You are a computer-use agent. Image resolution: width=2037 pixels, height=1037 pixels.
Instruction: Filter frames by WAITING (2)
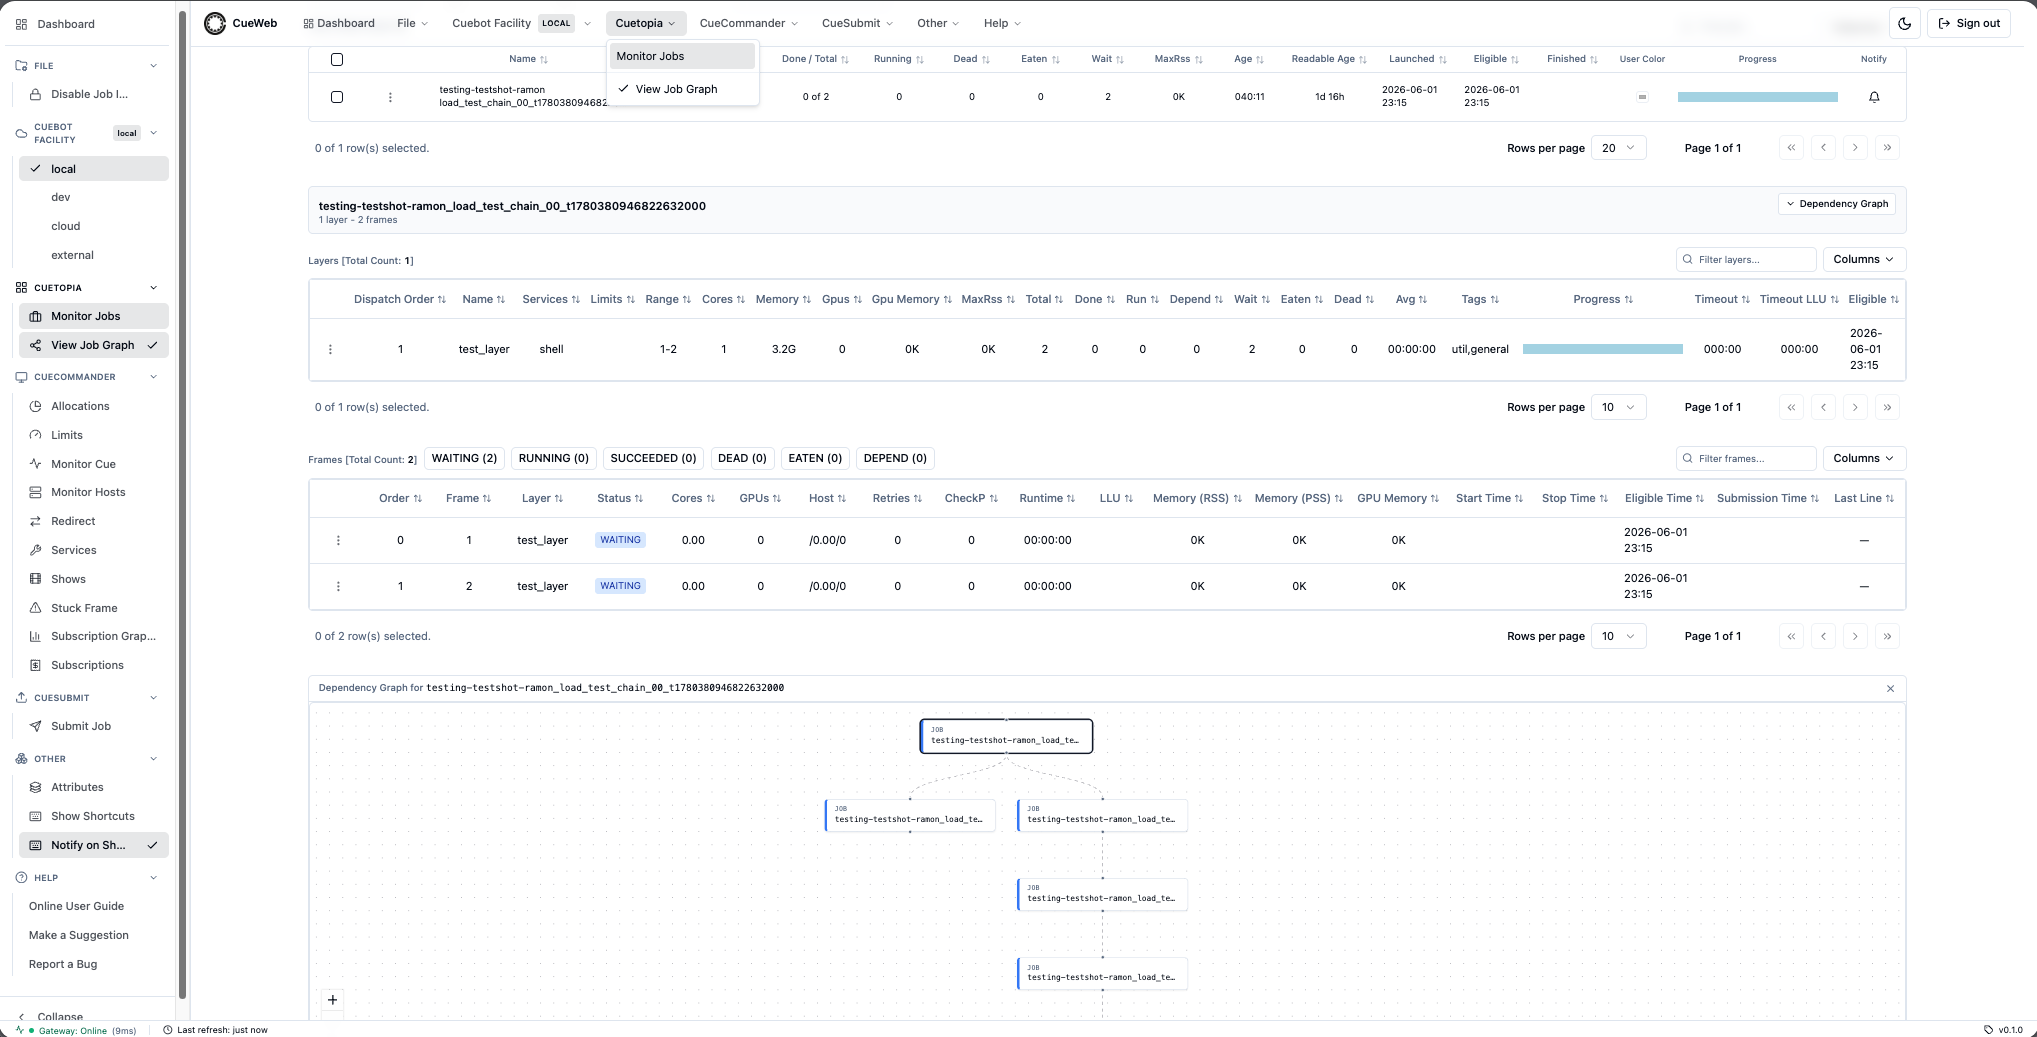464,458
